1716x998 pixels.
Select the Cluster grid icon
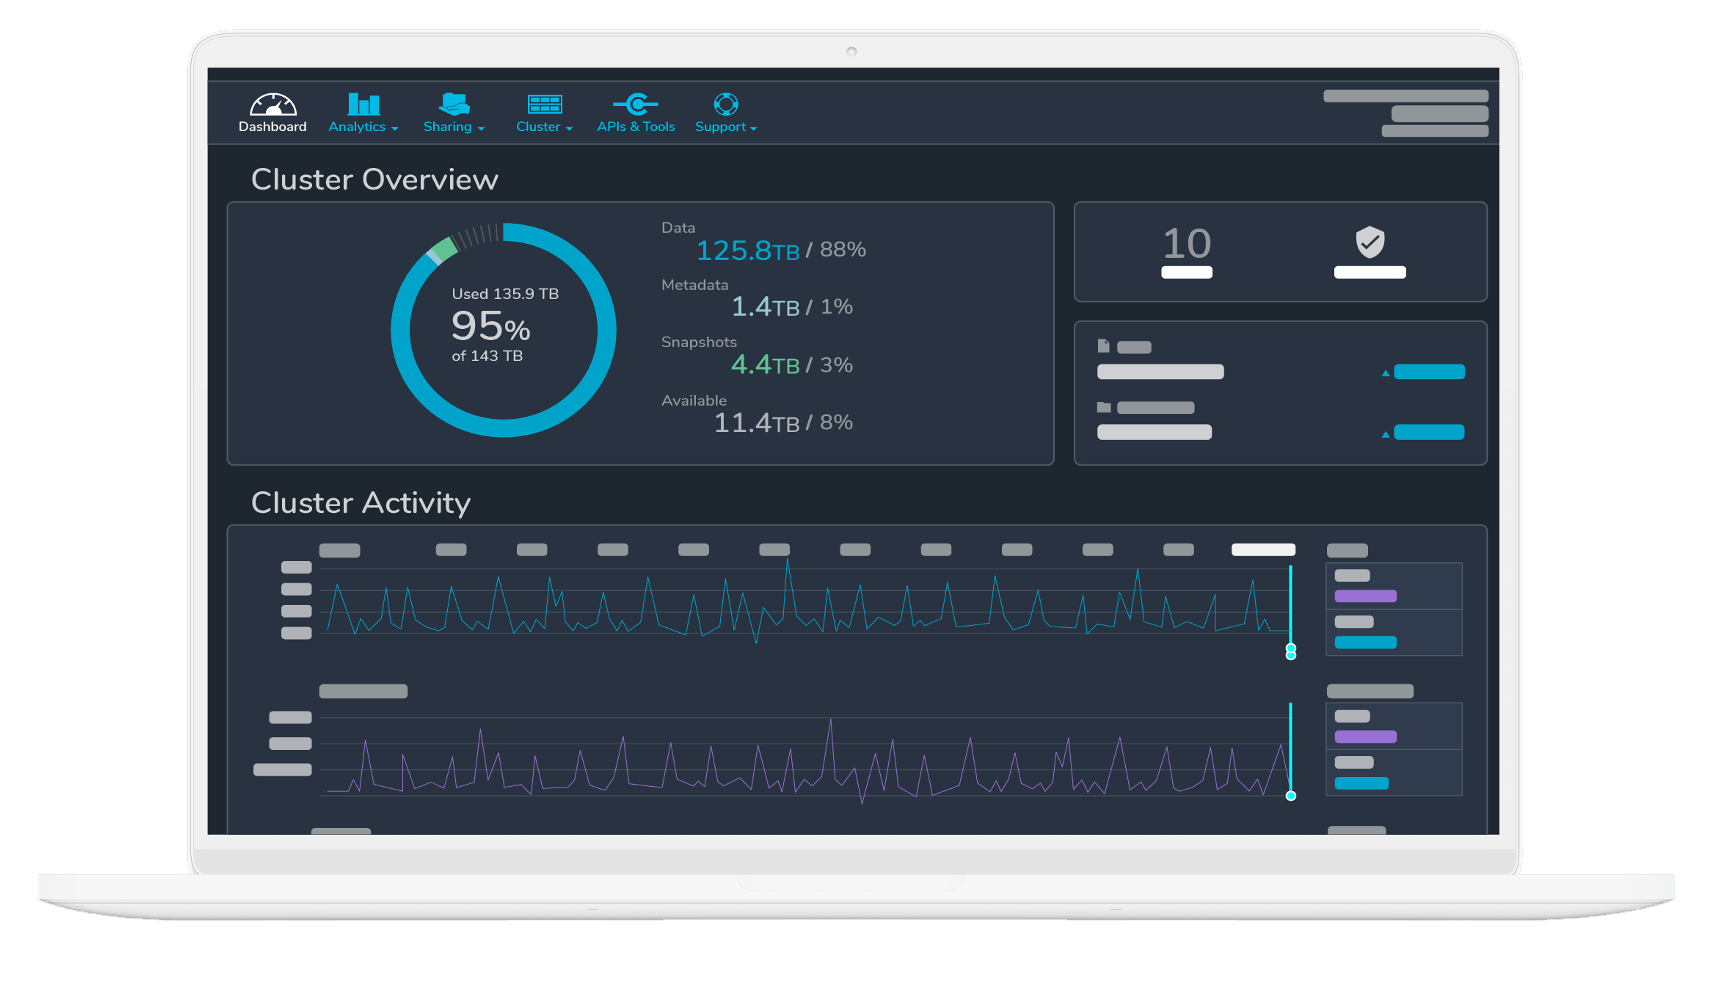click(544, 104)
